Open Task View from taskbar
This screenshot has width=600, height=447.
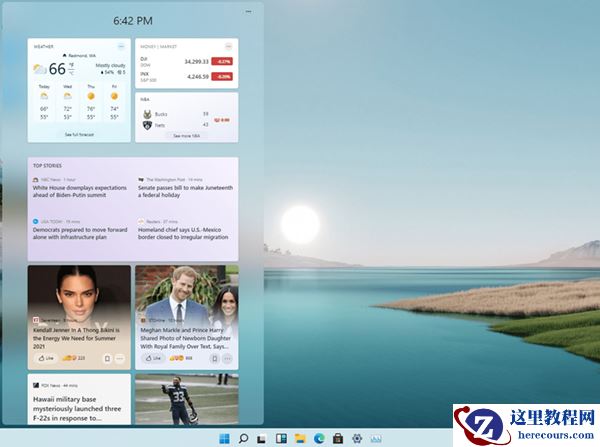pos(262,439)
